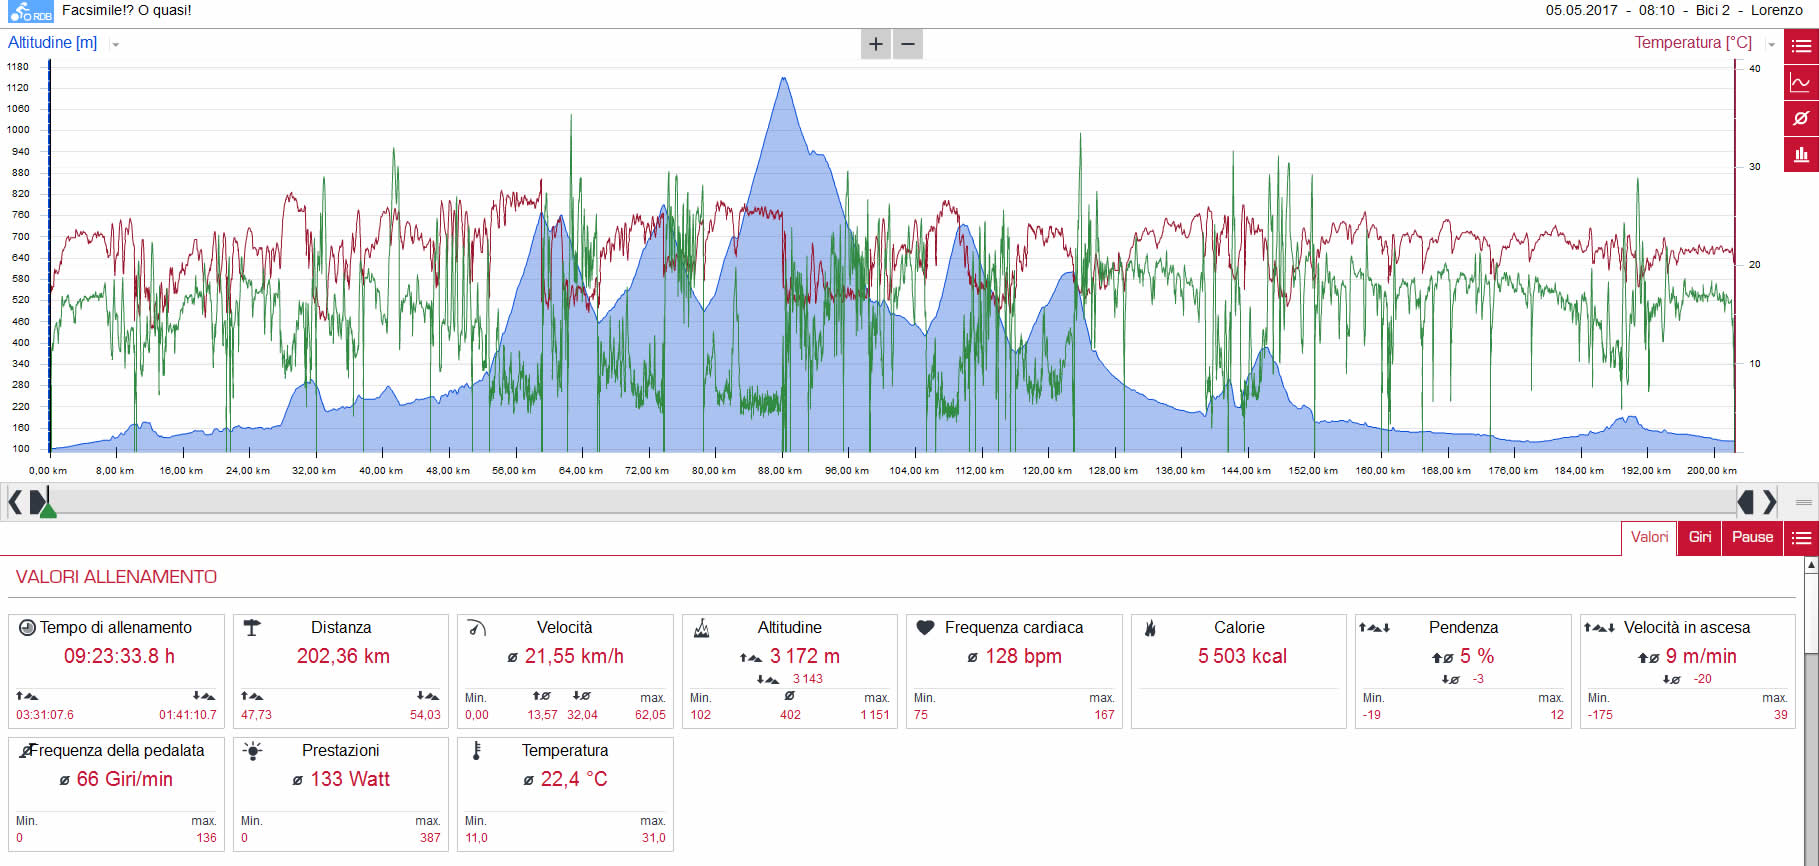
Task: Zoom in the chart with plus button
Action: pyautogui.click(x=876, y=44)
